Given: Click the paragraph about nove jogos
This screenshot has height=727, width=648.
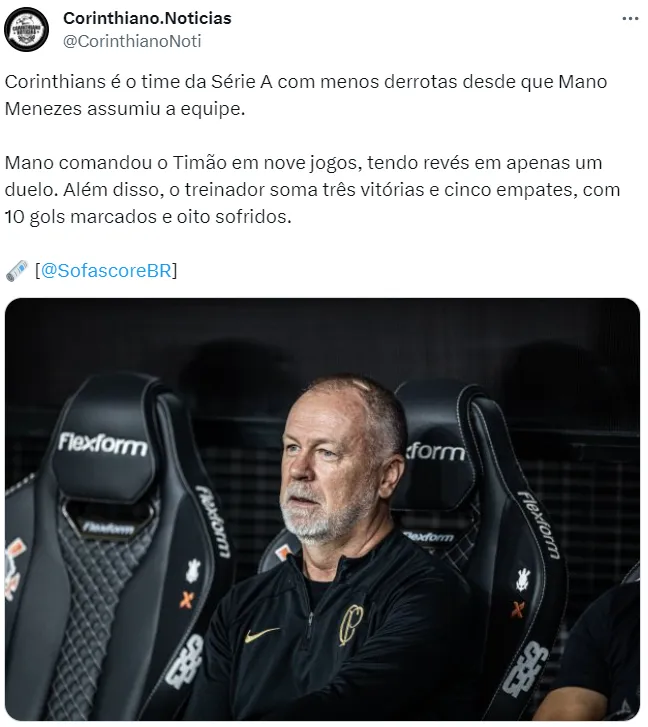Looking at the screenshot, I should pyautogui.click(x=312, y=190).
